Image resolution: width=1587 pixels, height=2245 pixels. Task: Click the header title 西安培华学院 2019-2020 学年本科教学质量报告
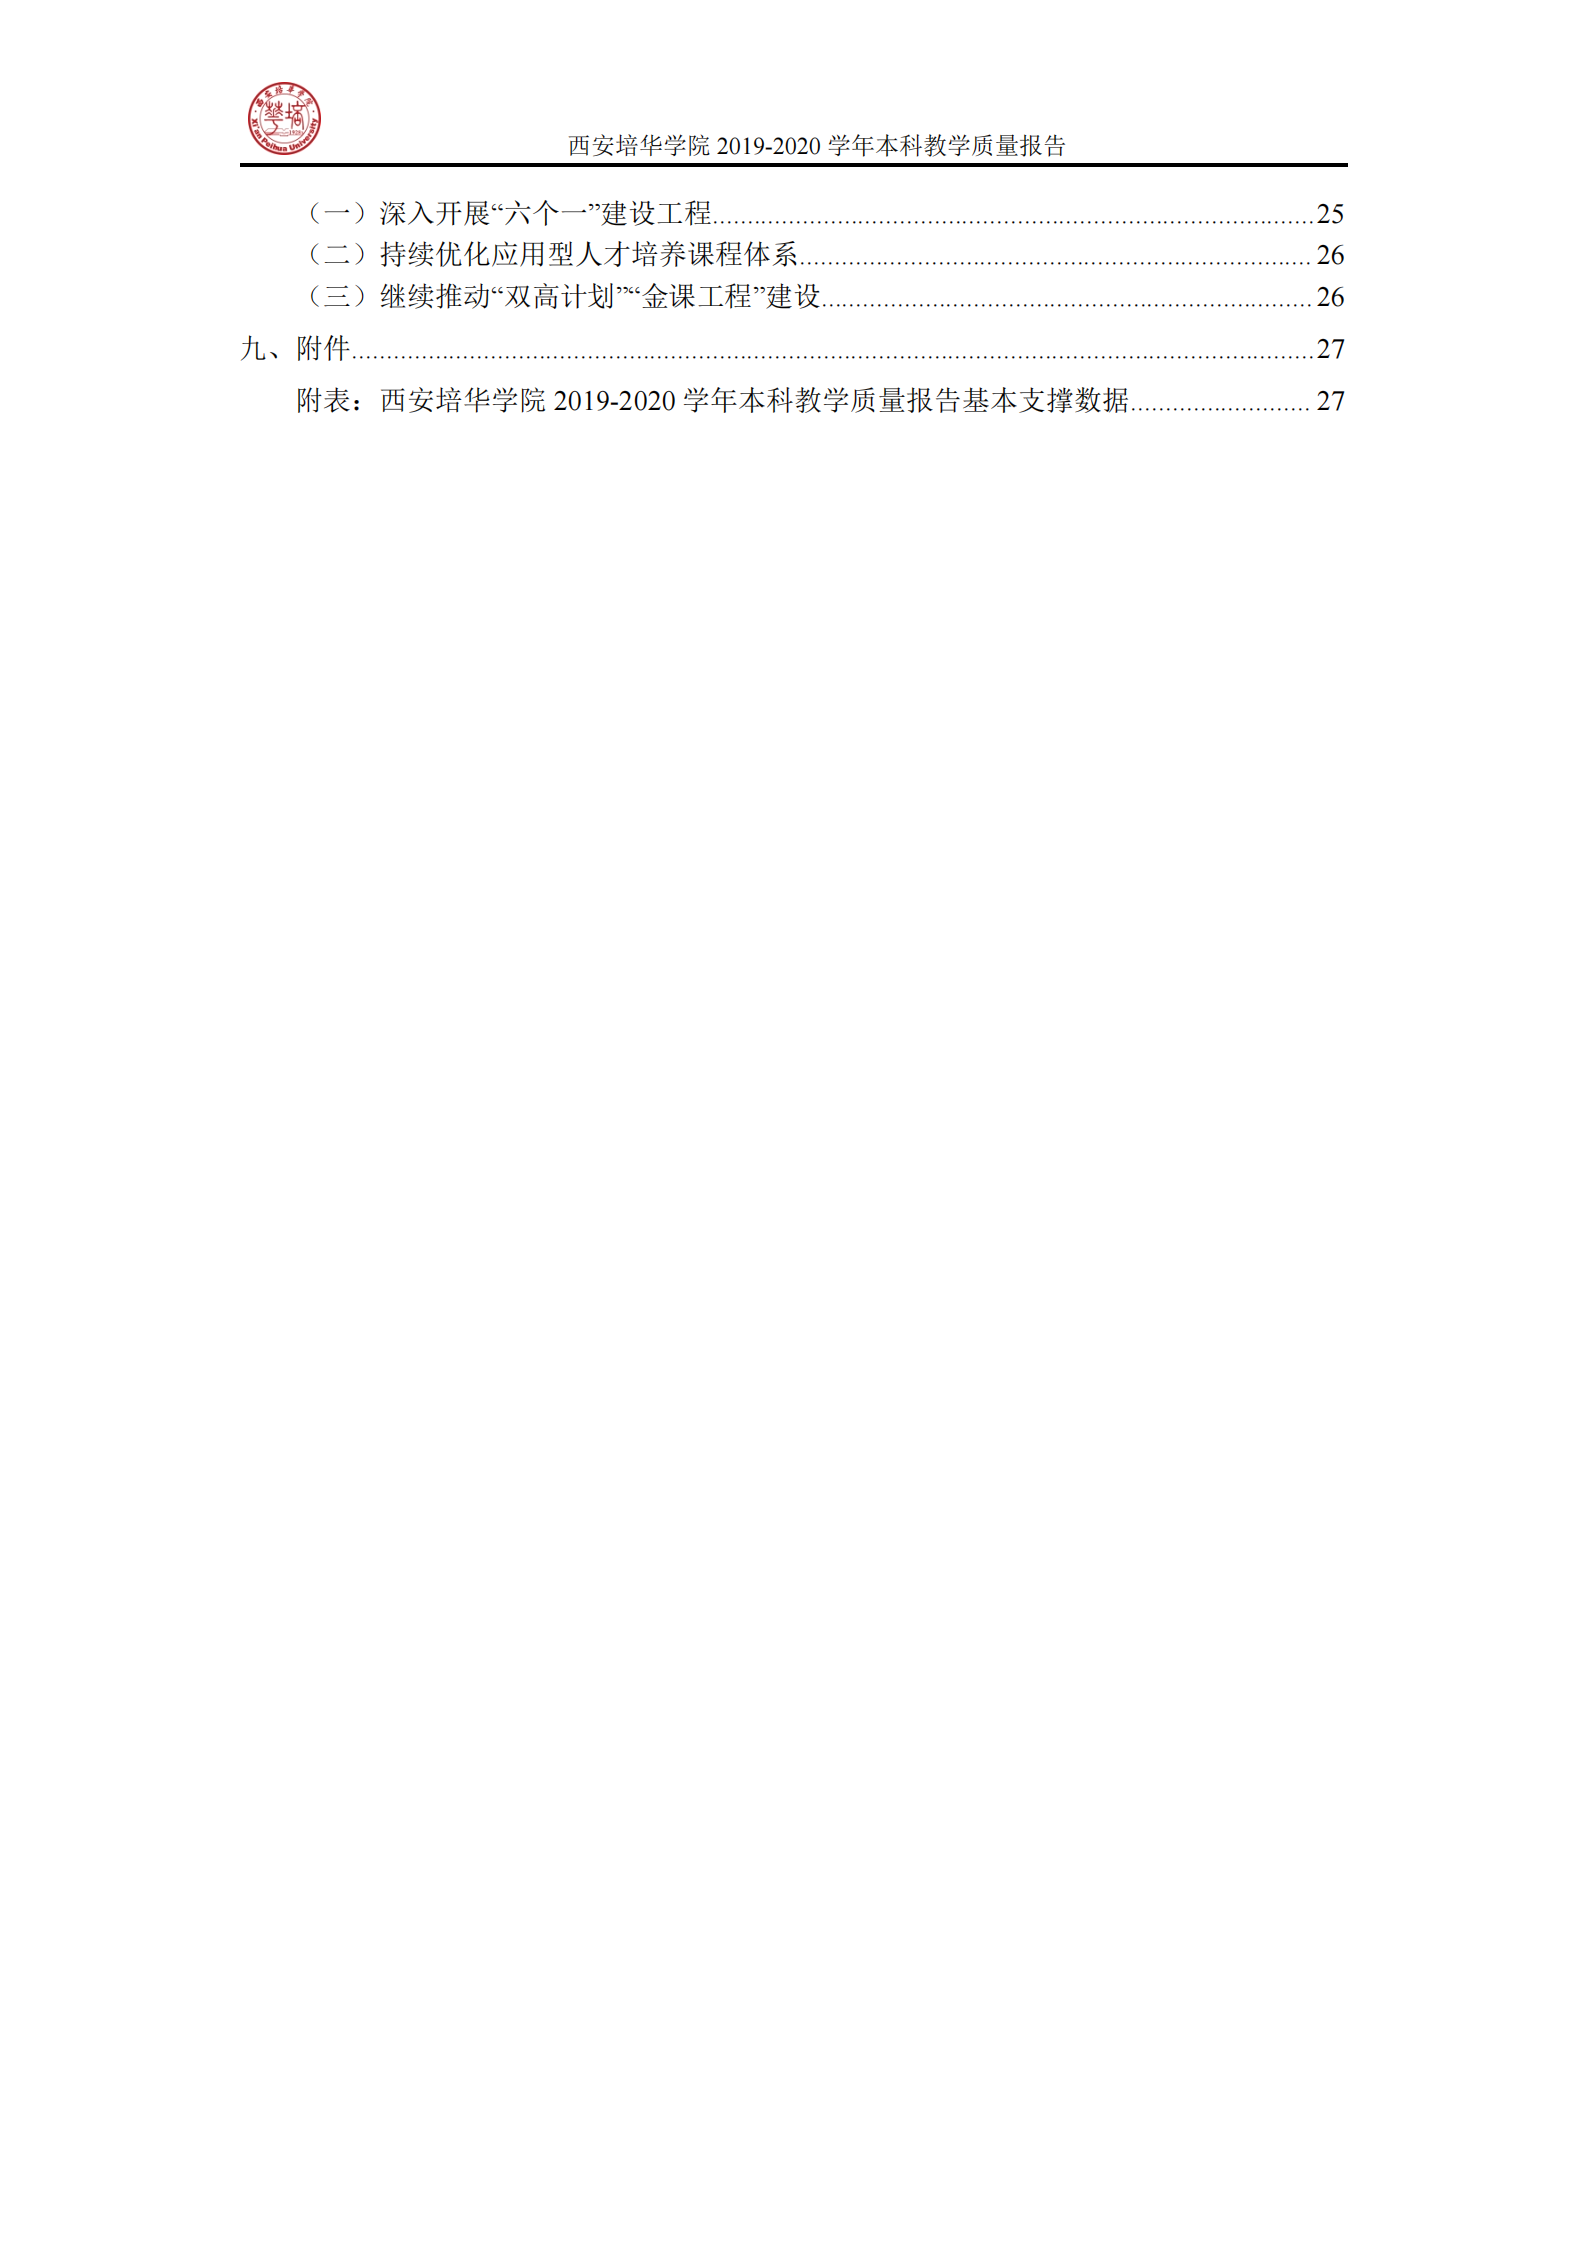pos(817,146)
